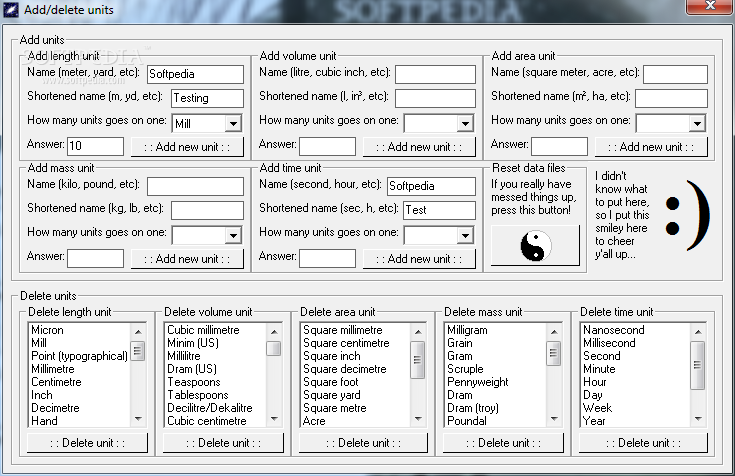The width and height of the screenshot is (735, 476).
Task: Open the area unit base dropdown
Action: tap(697, 123)
